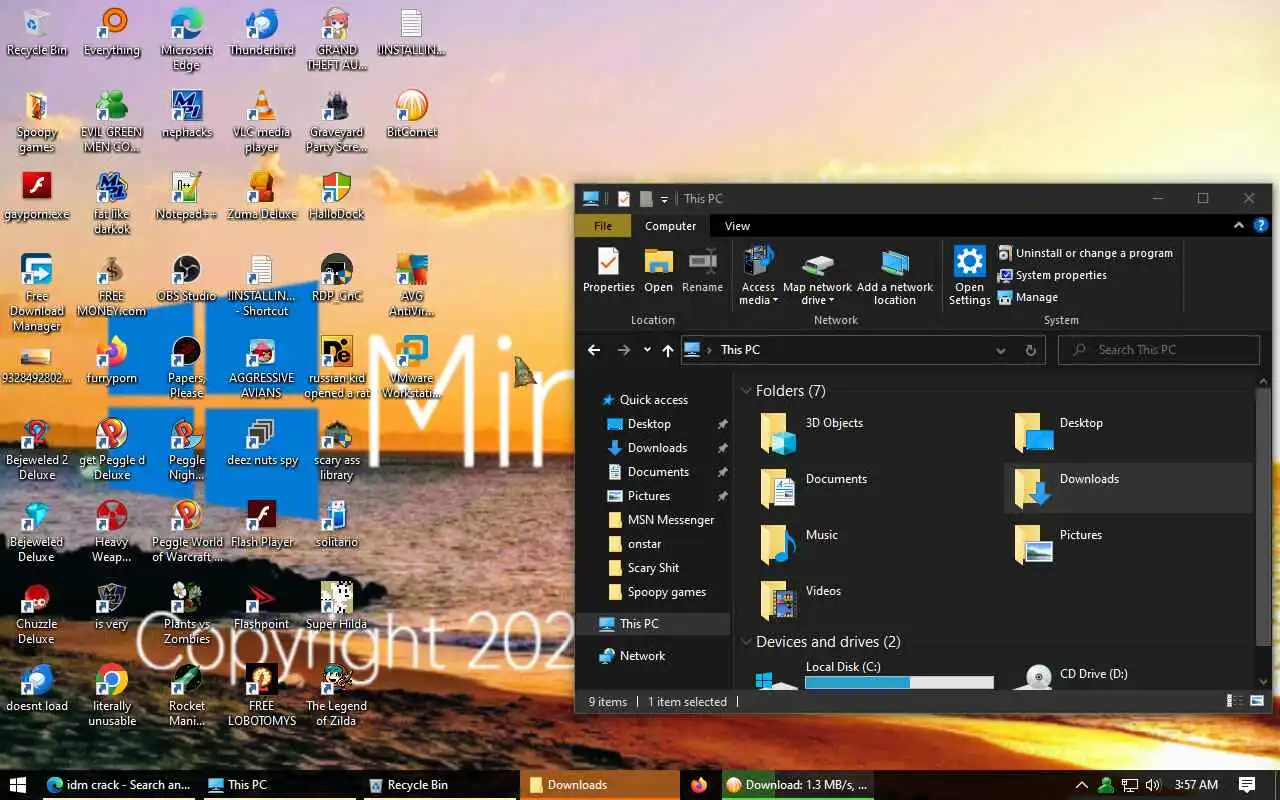1280x800 pixels.
Task: Click the Search This PC field
Action: [1160, 350]
